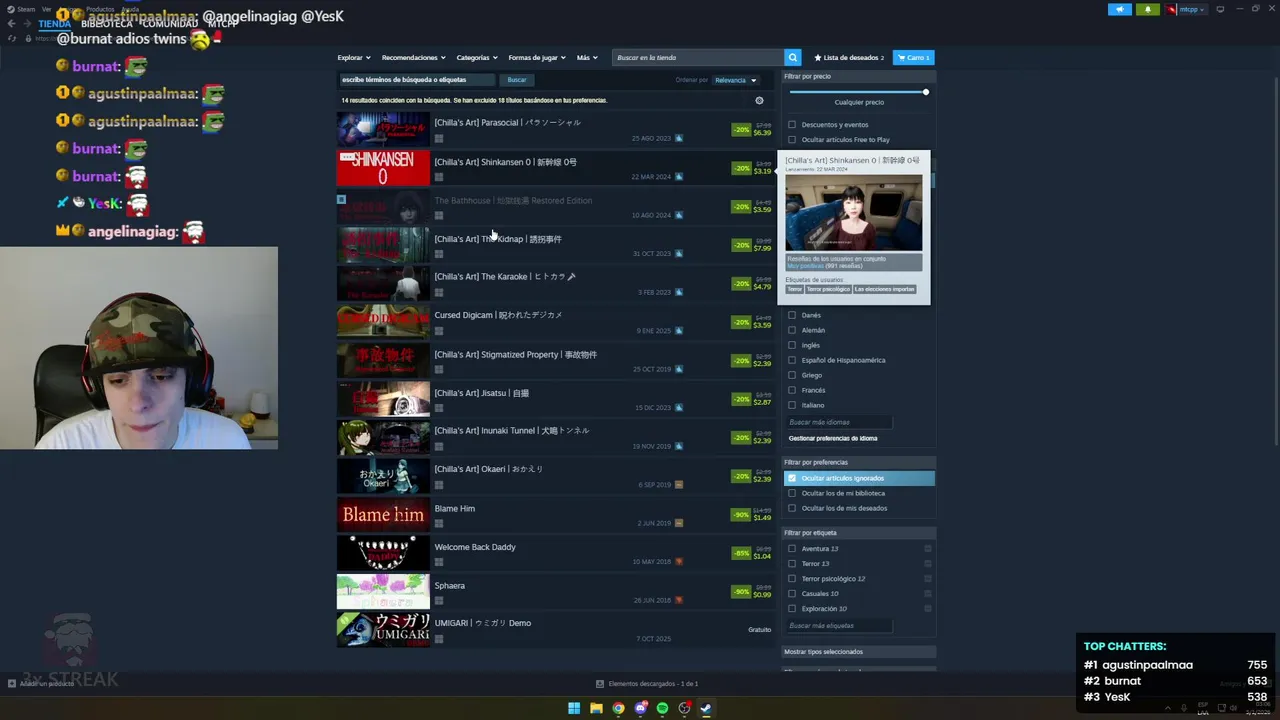Image resolution: width=1280 pixels, height=720 pixels.
Task: Click Windows platform icon under Sphaera
Action: 438,601
